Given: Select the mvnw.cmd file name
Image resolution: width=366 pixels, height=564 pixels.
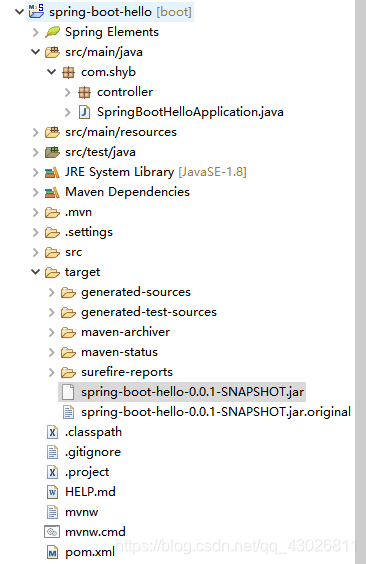Looking at the screenshot, I should click(95, 532).
